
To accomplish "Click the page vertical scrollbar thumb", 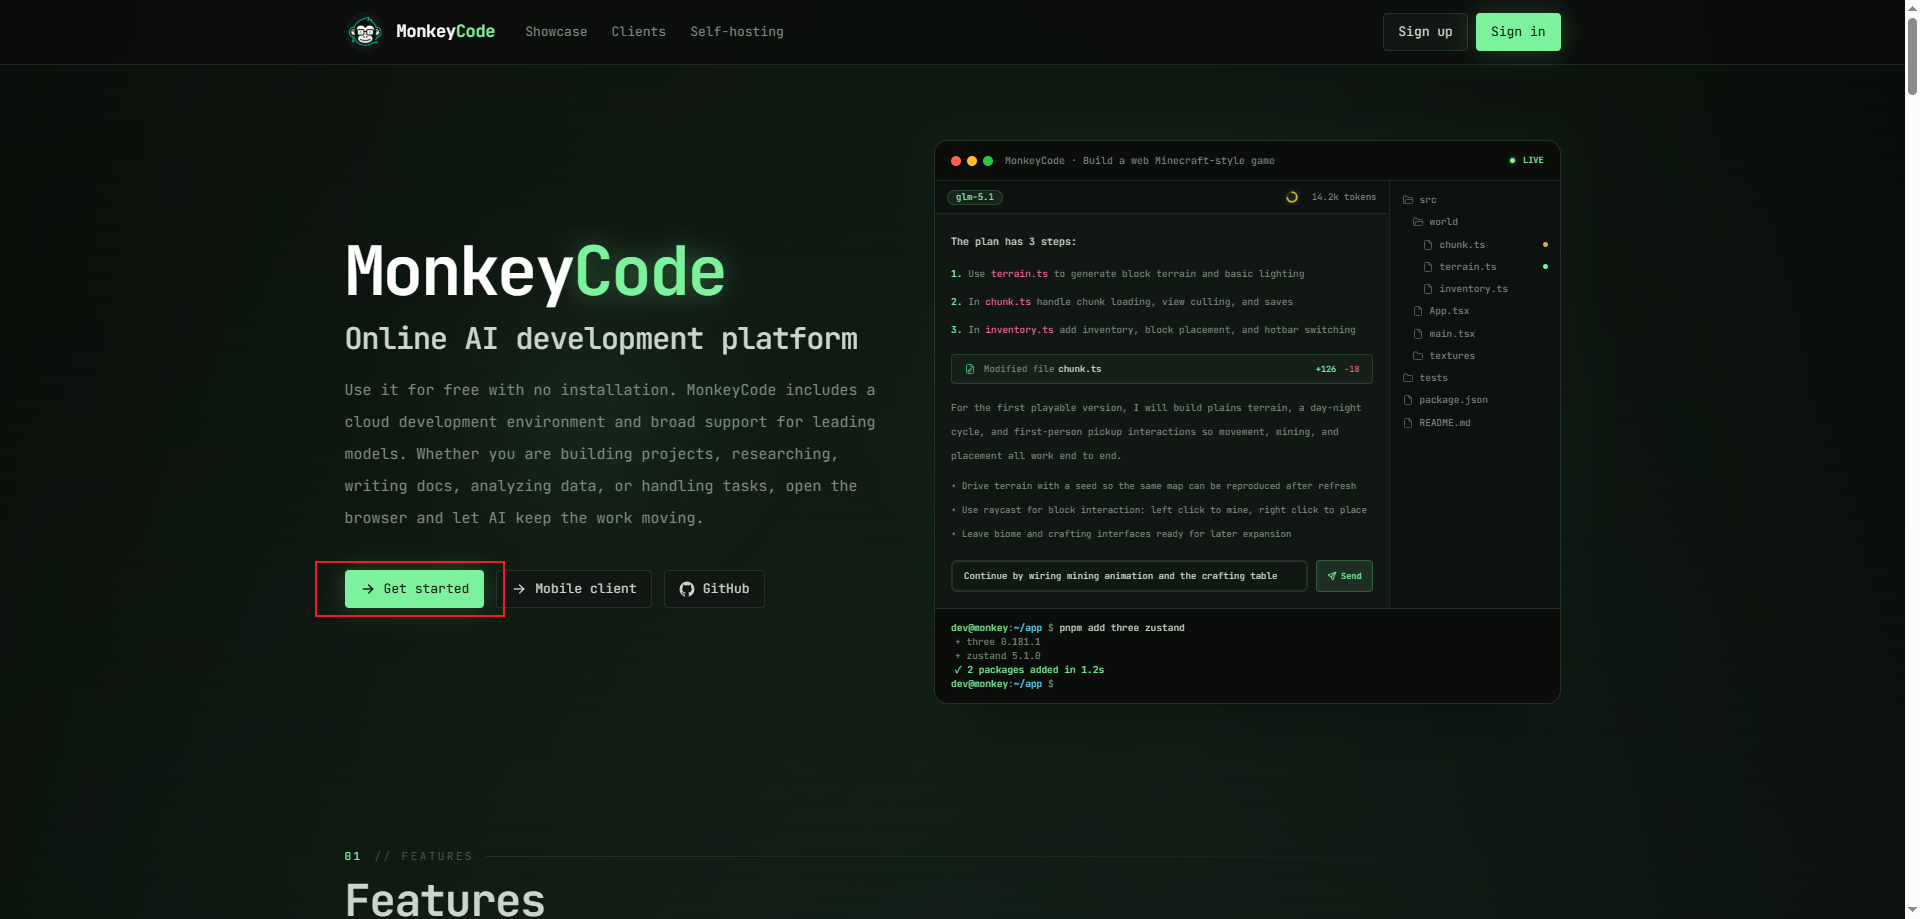I will (1912, 55).
